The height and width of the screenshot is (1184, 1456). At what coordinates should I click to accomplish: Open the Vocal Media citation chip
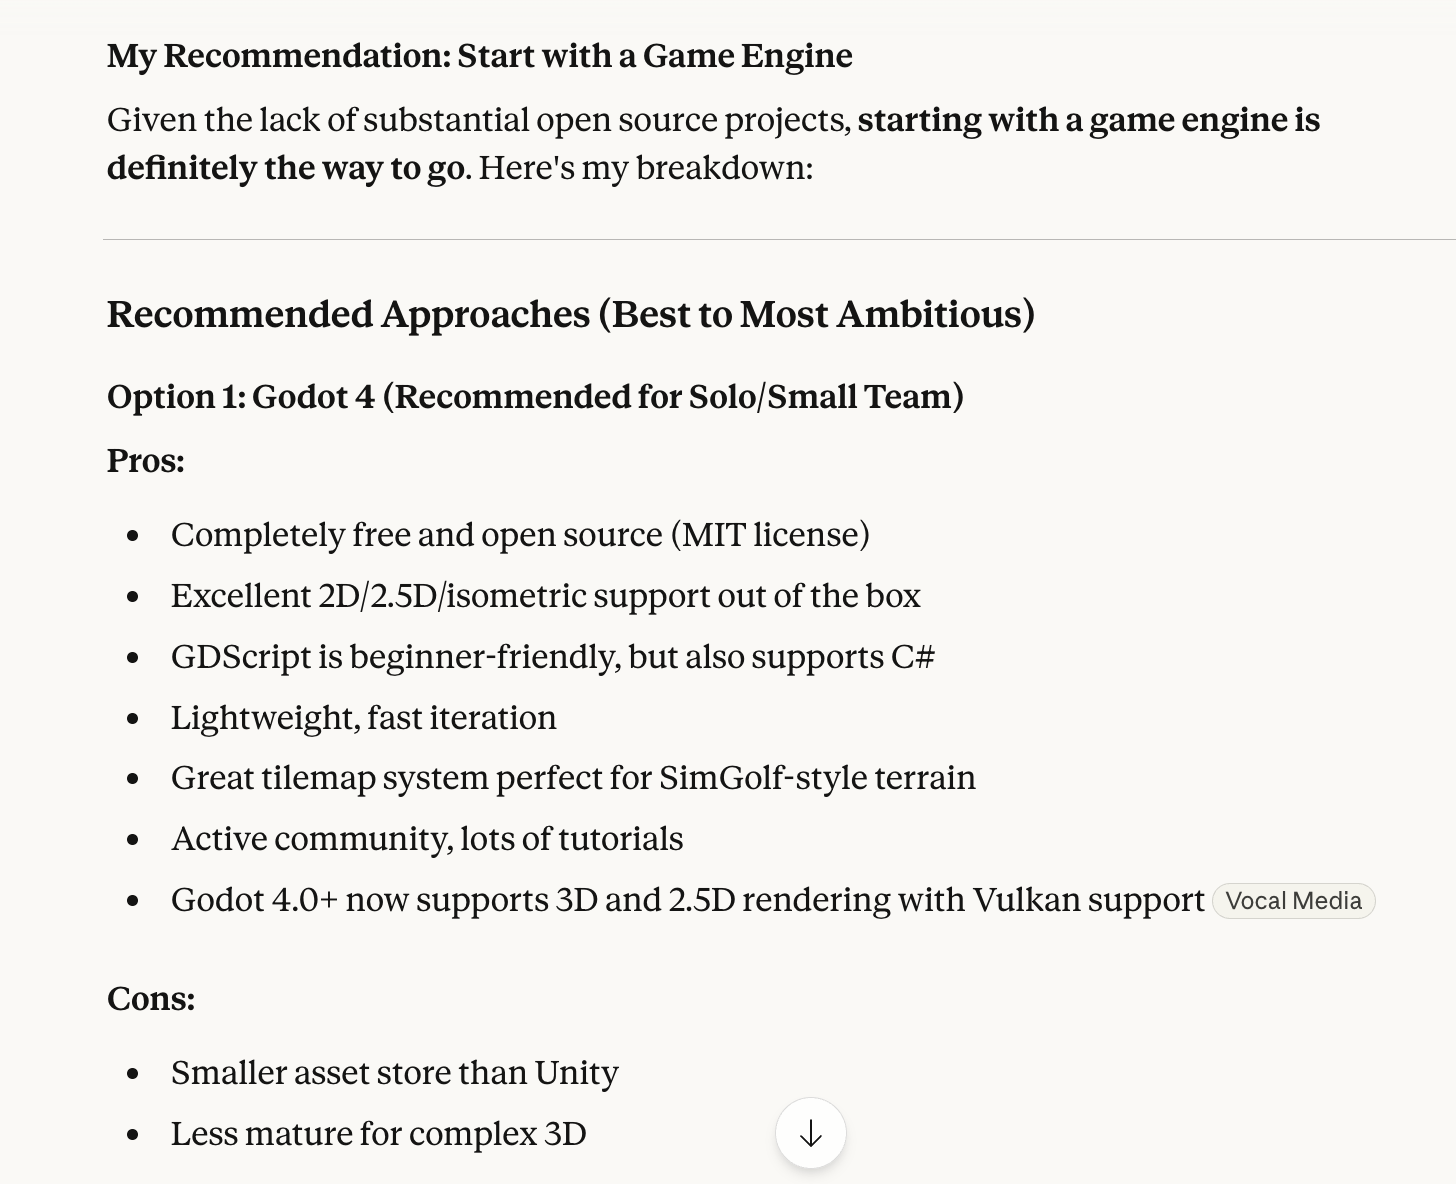1293,901
